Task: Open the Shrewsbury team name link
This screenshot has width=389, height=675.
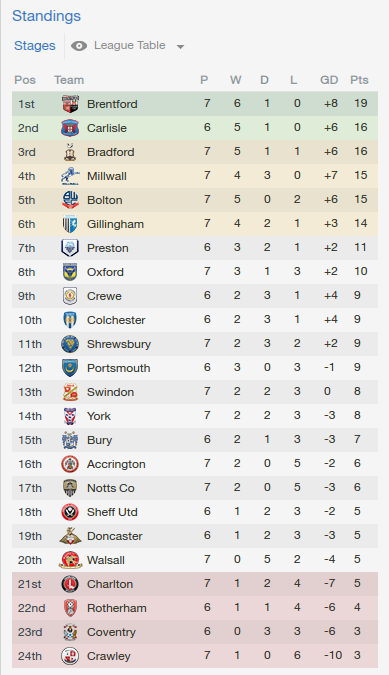Action: 119,344
